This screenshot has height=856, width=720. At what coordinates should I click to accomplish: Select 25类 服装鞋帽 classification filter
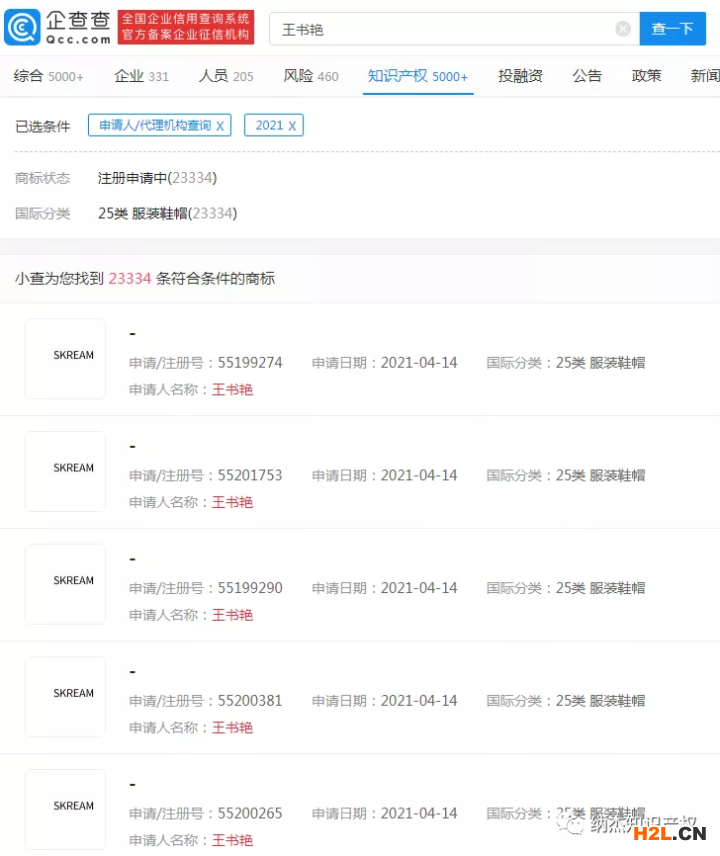pyautogui.click(x=167, y=213)
